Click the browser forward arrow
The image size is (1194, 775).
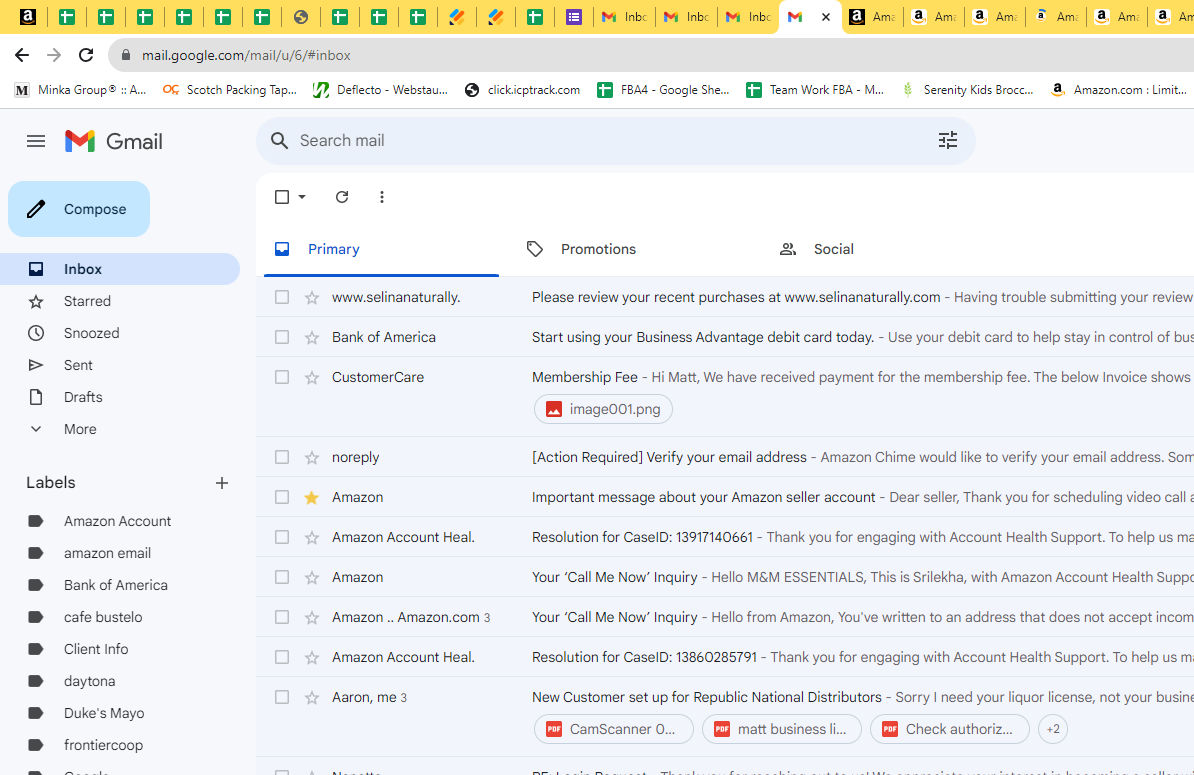pos(54,55)
